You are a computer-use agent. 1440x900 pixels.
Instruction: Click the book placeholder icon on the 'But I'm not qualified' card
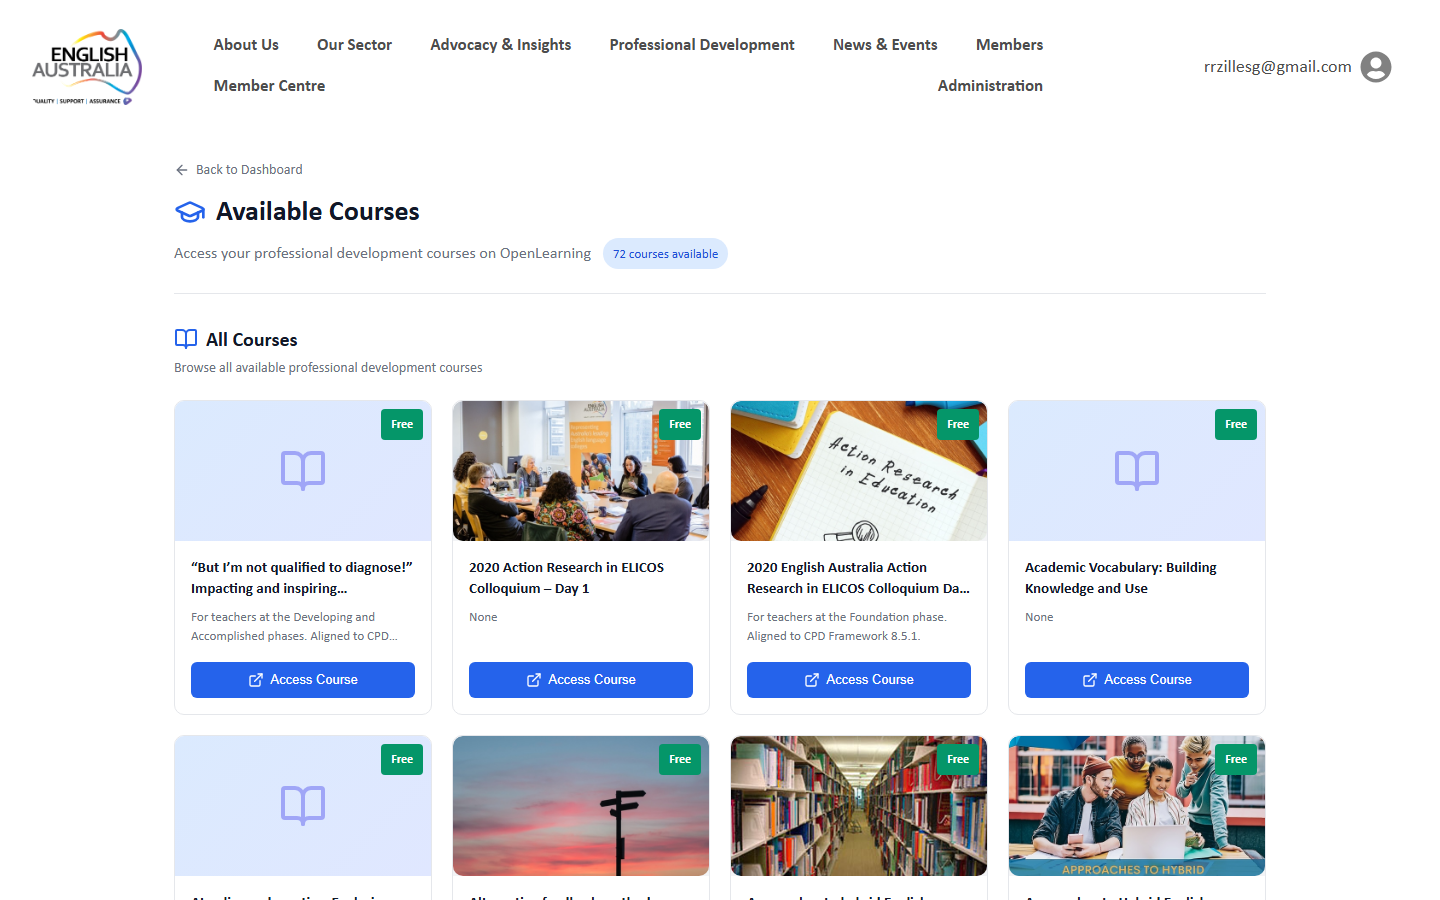tap(303, 470)
